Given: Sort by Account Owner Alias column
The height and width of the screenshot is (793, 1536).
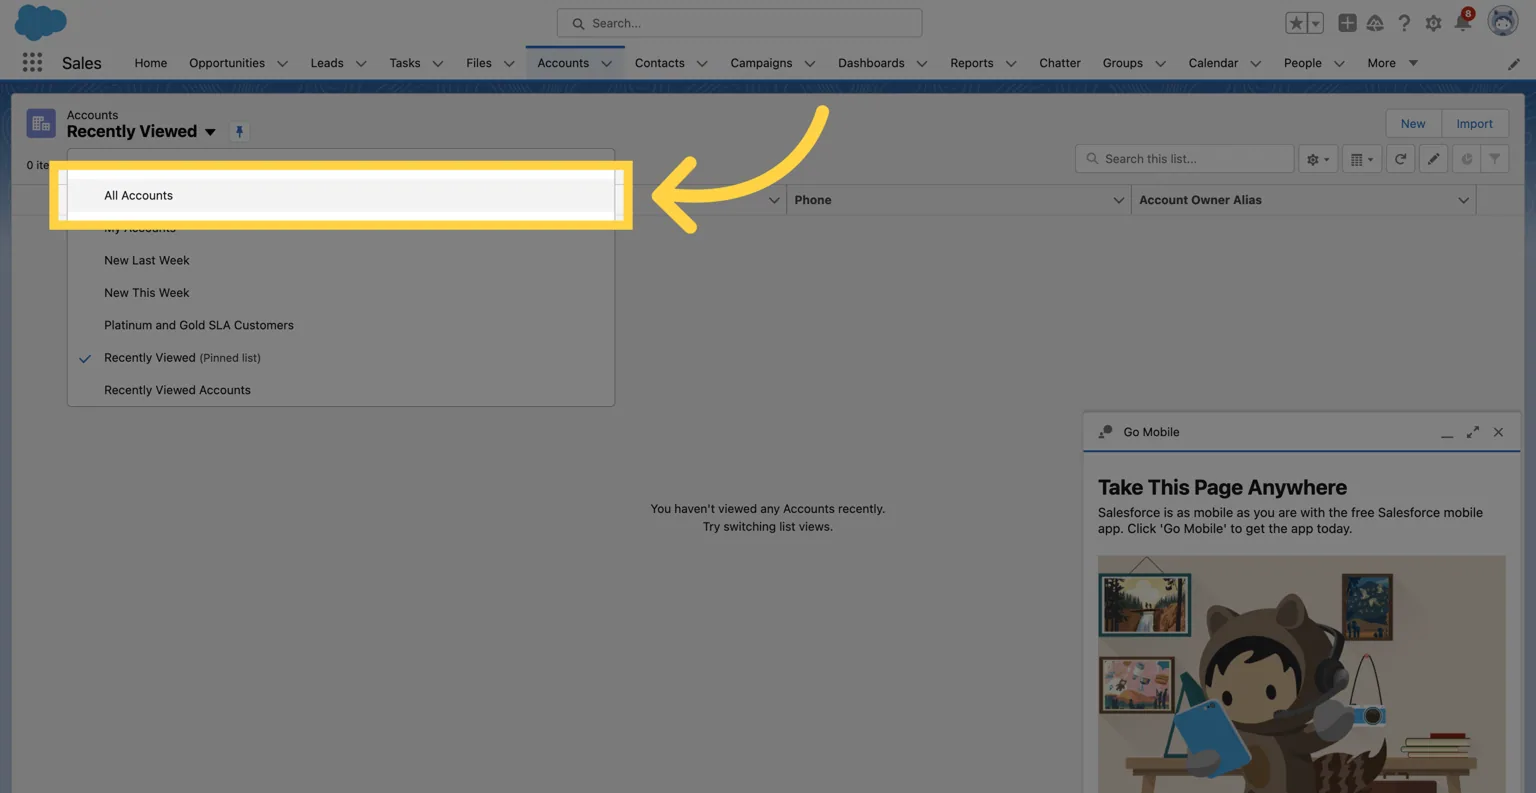Looking at the screenshot, I should coord(1200,200).
